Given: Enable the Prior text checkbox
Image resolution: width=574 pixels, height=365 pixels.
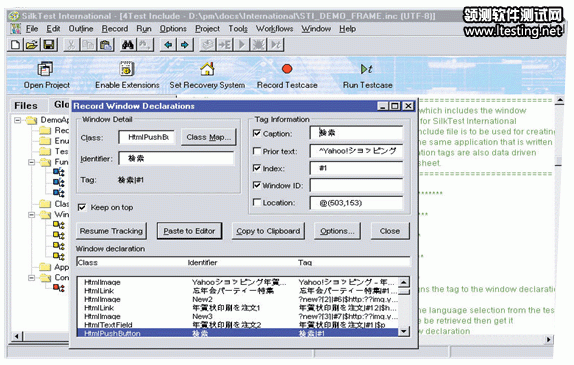Looking at the screenshot, I should [x=257, y=151].
